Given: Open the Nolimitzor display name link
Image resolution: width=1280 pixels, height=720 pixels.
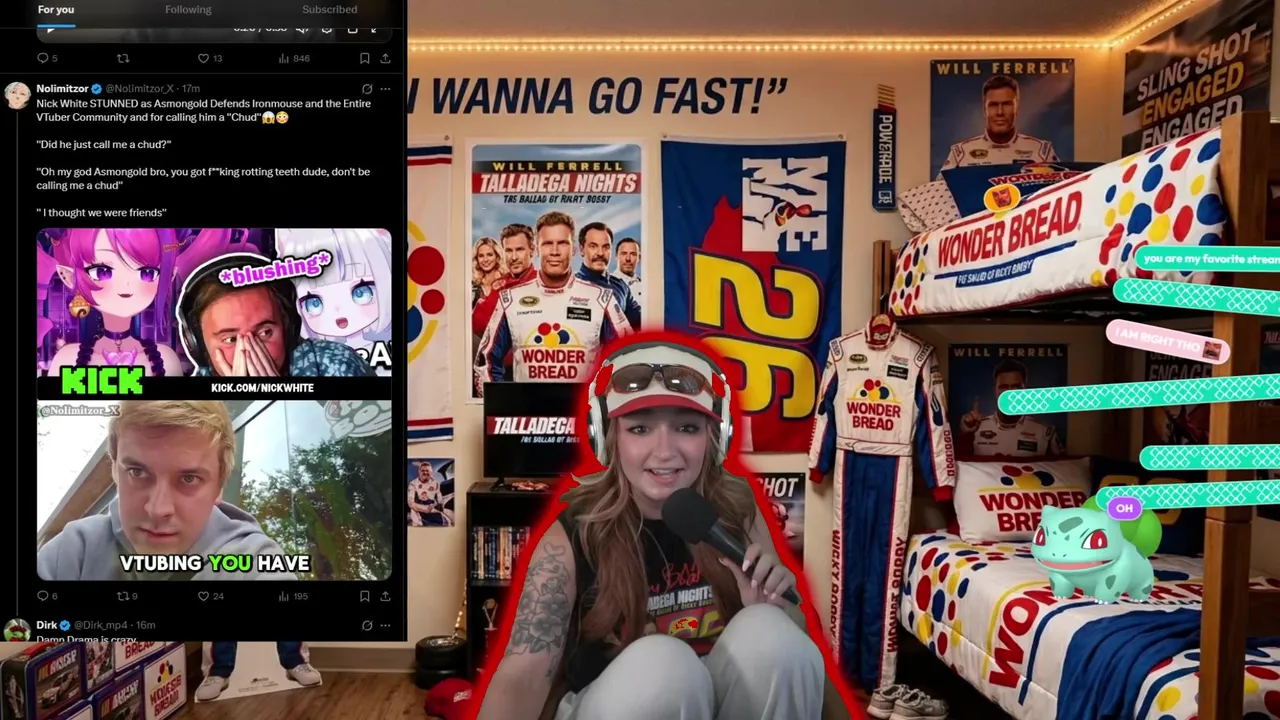Looking at the screenshot, I should pos(62,89).
